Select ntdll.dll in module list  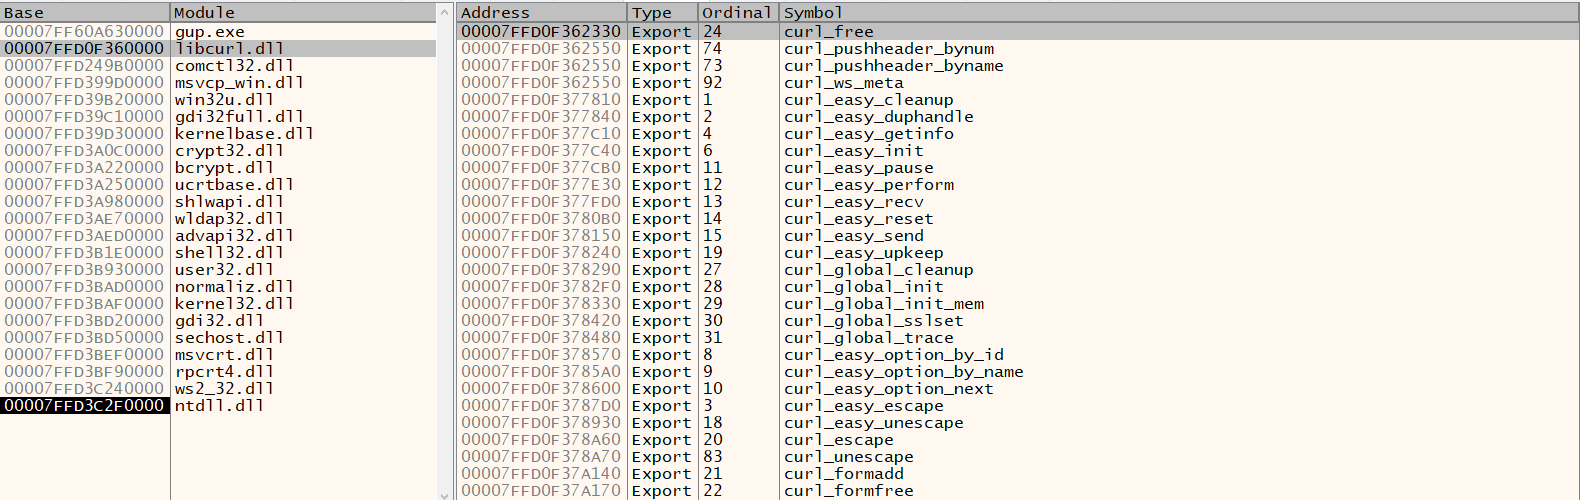[x=219, y=406]
